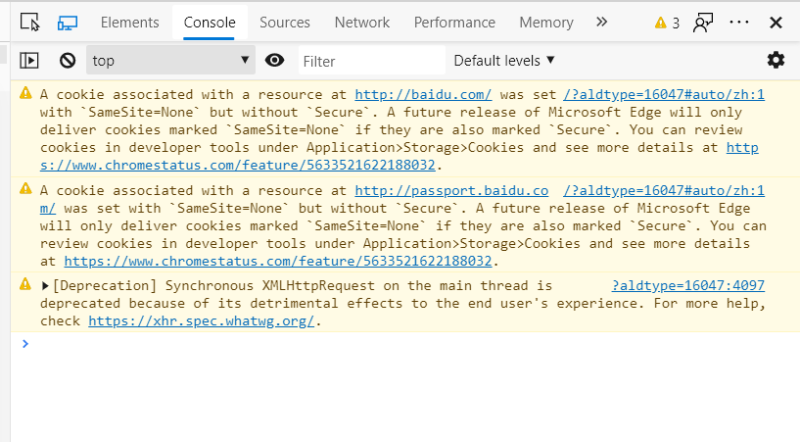800x442 pixels.
Task: Open source link /?aldtype=16047#auto/zh:1 in first warning
Action: pyautogui.click(x=664, y=94)
